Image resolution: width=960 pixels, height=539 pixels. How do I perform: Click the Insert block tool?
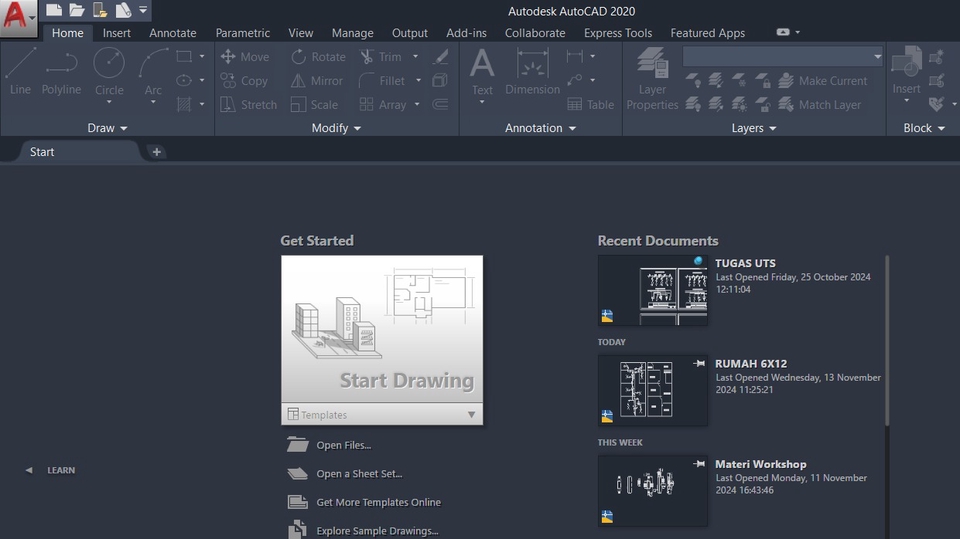[906, 71]
